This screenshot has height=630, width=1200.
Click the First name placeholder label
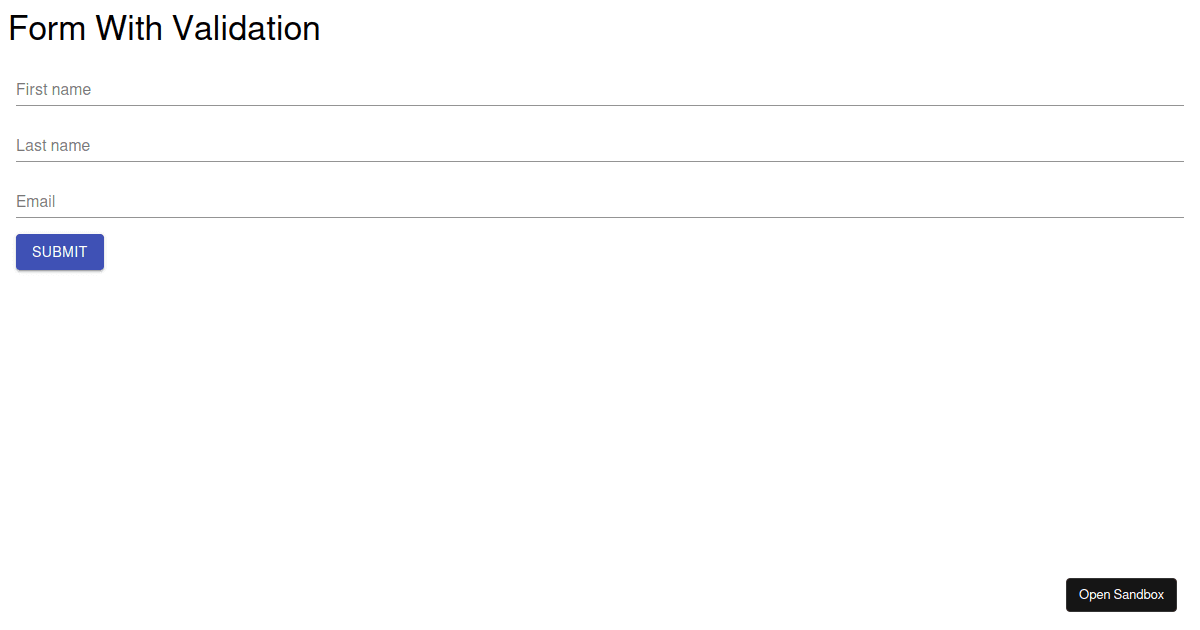[53, 89]
